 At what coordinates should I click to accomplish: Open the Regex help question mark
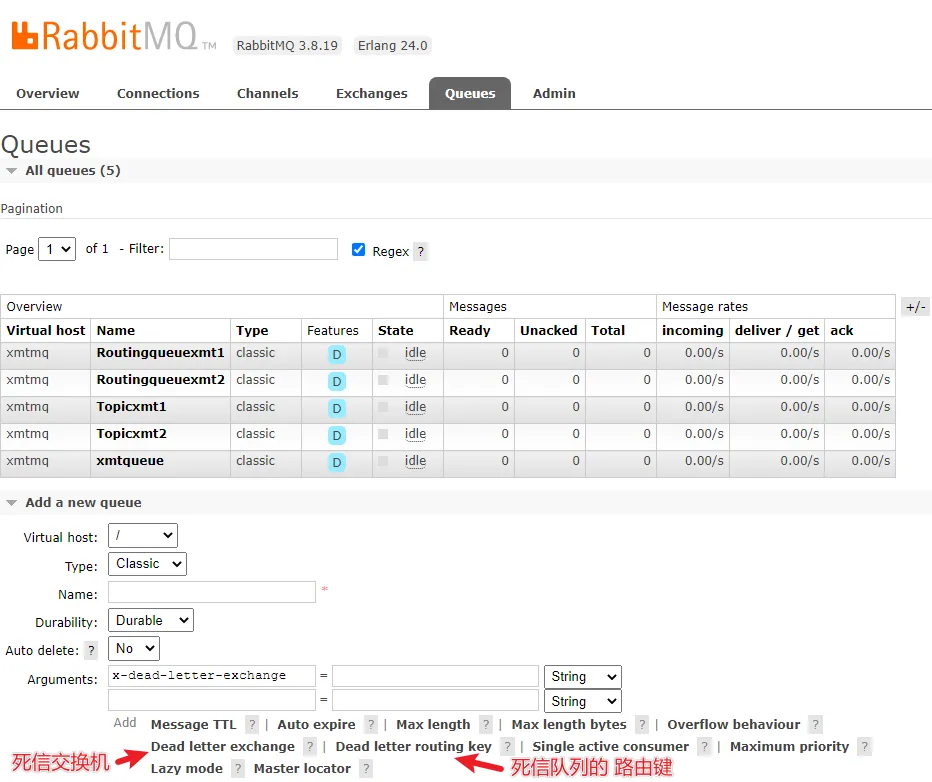coord(421,251)
